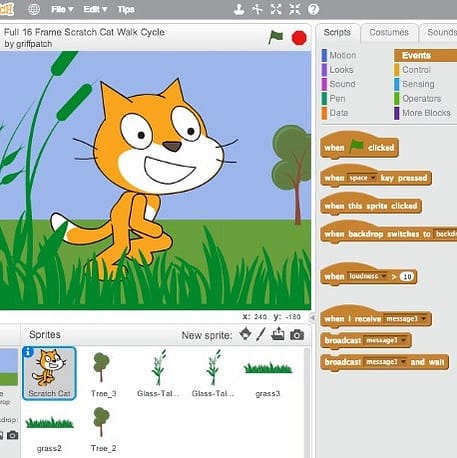Click the stage backdrop thumbnail

[9, 367]
